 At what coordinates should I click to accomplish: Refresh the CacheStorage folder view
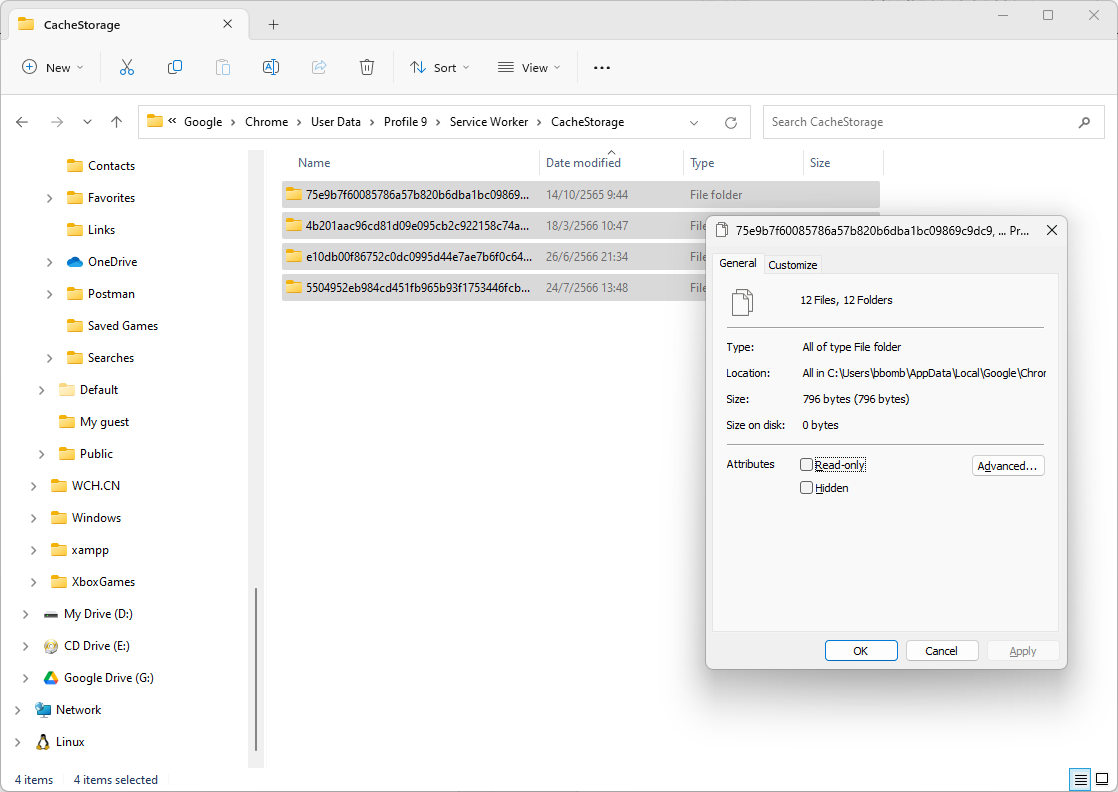pyautogui.click(x=731, y=122)
